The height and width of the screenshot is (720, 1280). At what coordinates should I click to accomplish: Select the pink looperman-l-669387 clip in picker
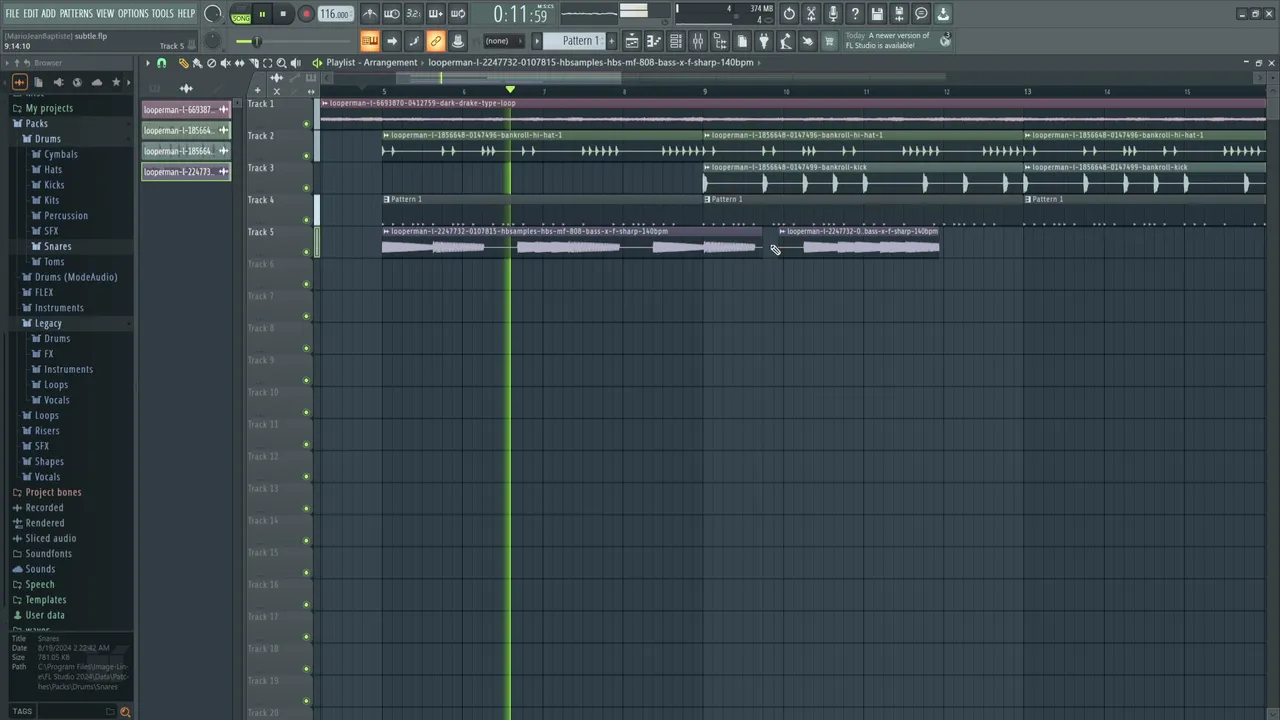[186, 110]
